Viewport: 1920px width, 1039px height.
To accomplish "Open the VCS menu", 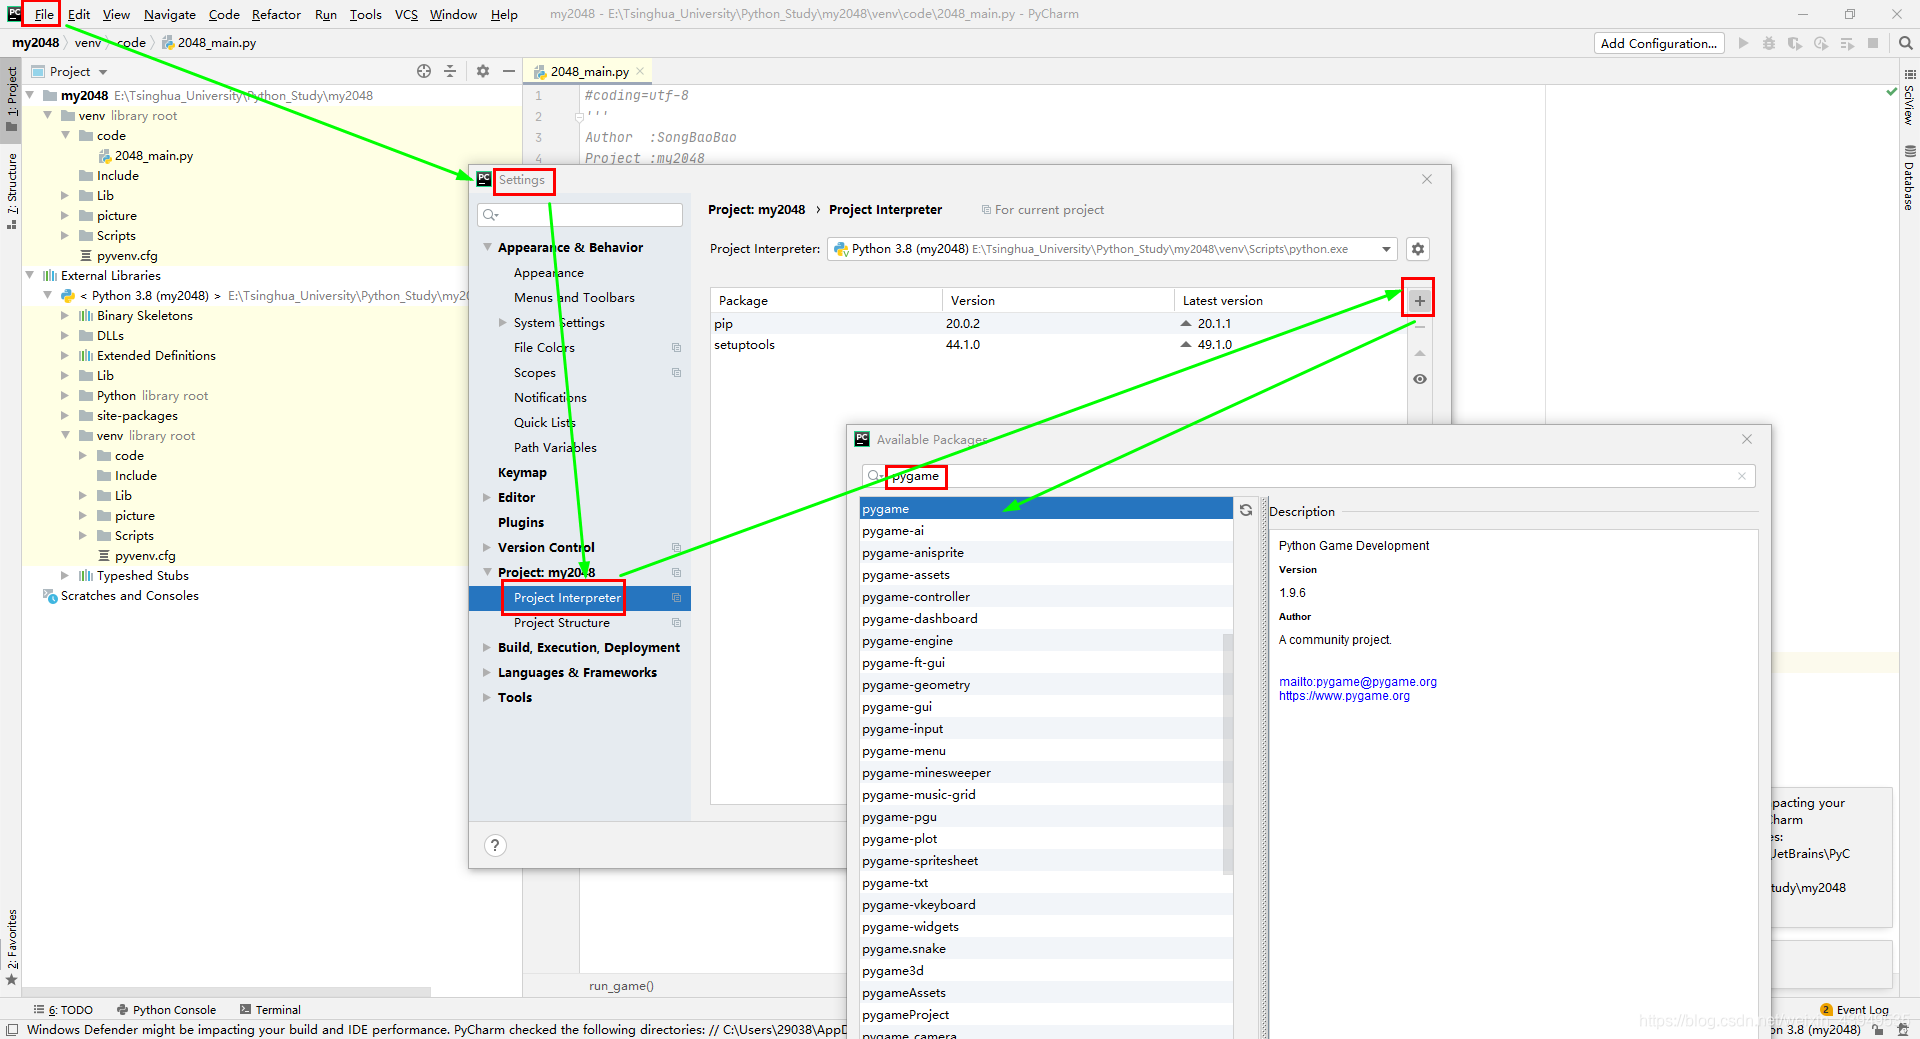I will pyautogui.click(x=406, y=14).
